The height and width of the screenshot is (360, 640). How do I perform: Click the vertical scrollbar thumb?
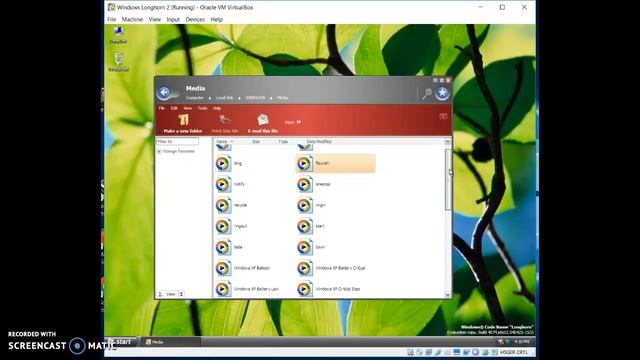[448, 180]
